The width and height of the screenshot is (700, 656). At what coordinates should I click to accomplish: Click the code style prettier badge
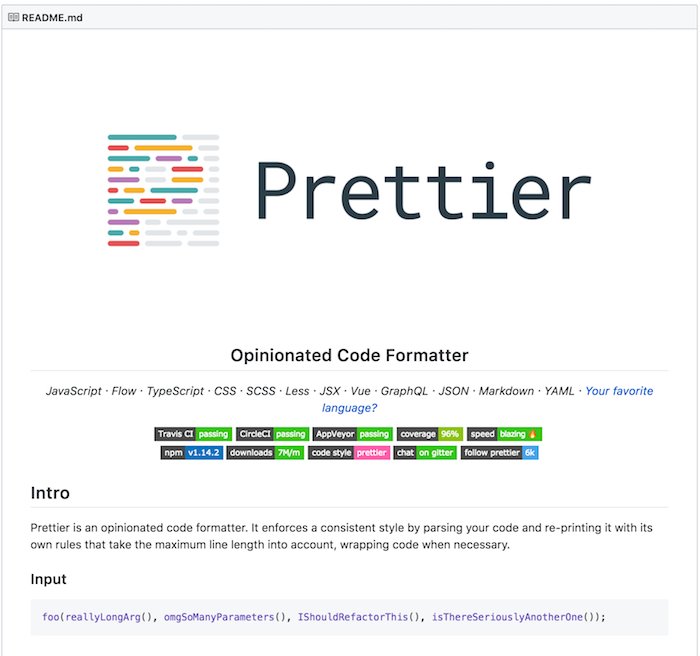click(x=348, y=452)
